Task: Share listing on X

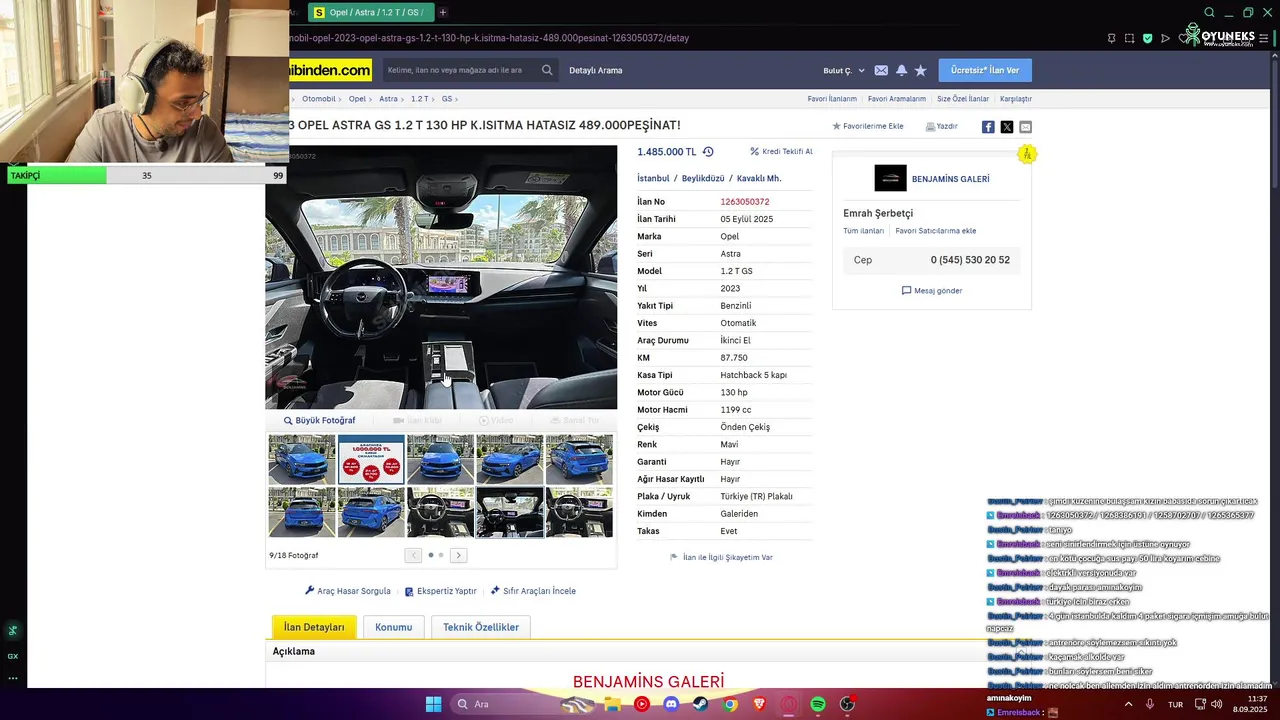Action: click(x=1007, y=127)
